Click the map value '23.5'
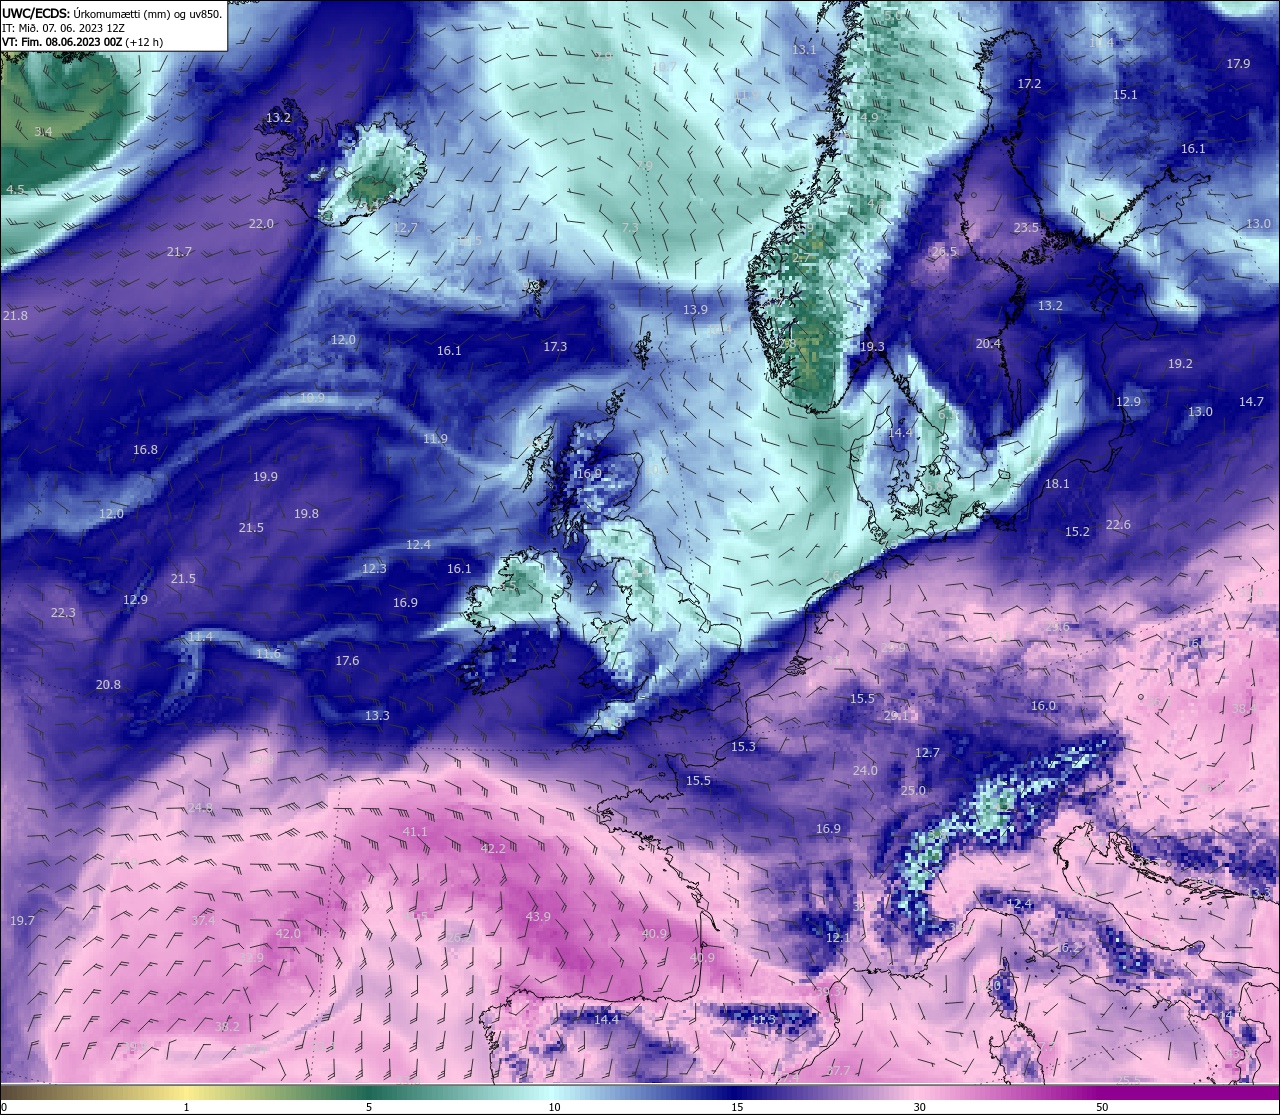 click(x=1026, y=228)
